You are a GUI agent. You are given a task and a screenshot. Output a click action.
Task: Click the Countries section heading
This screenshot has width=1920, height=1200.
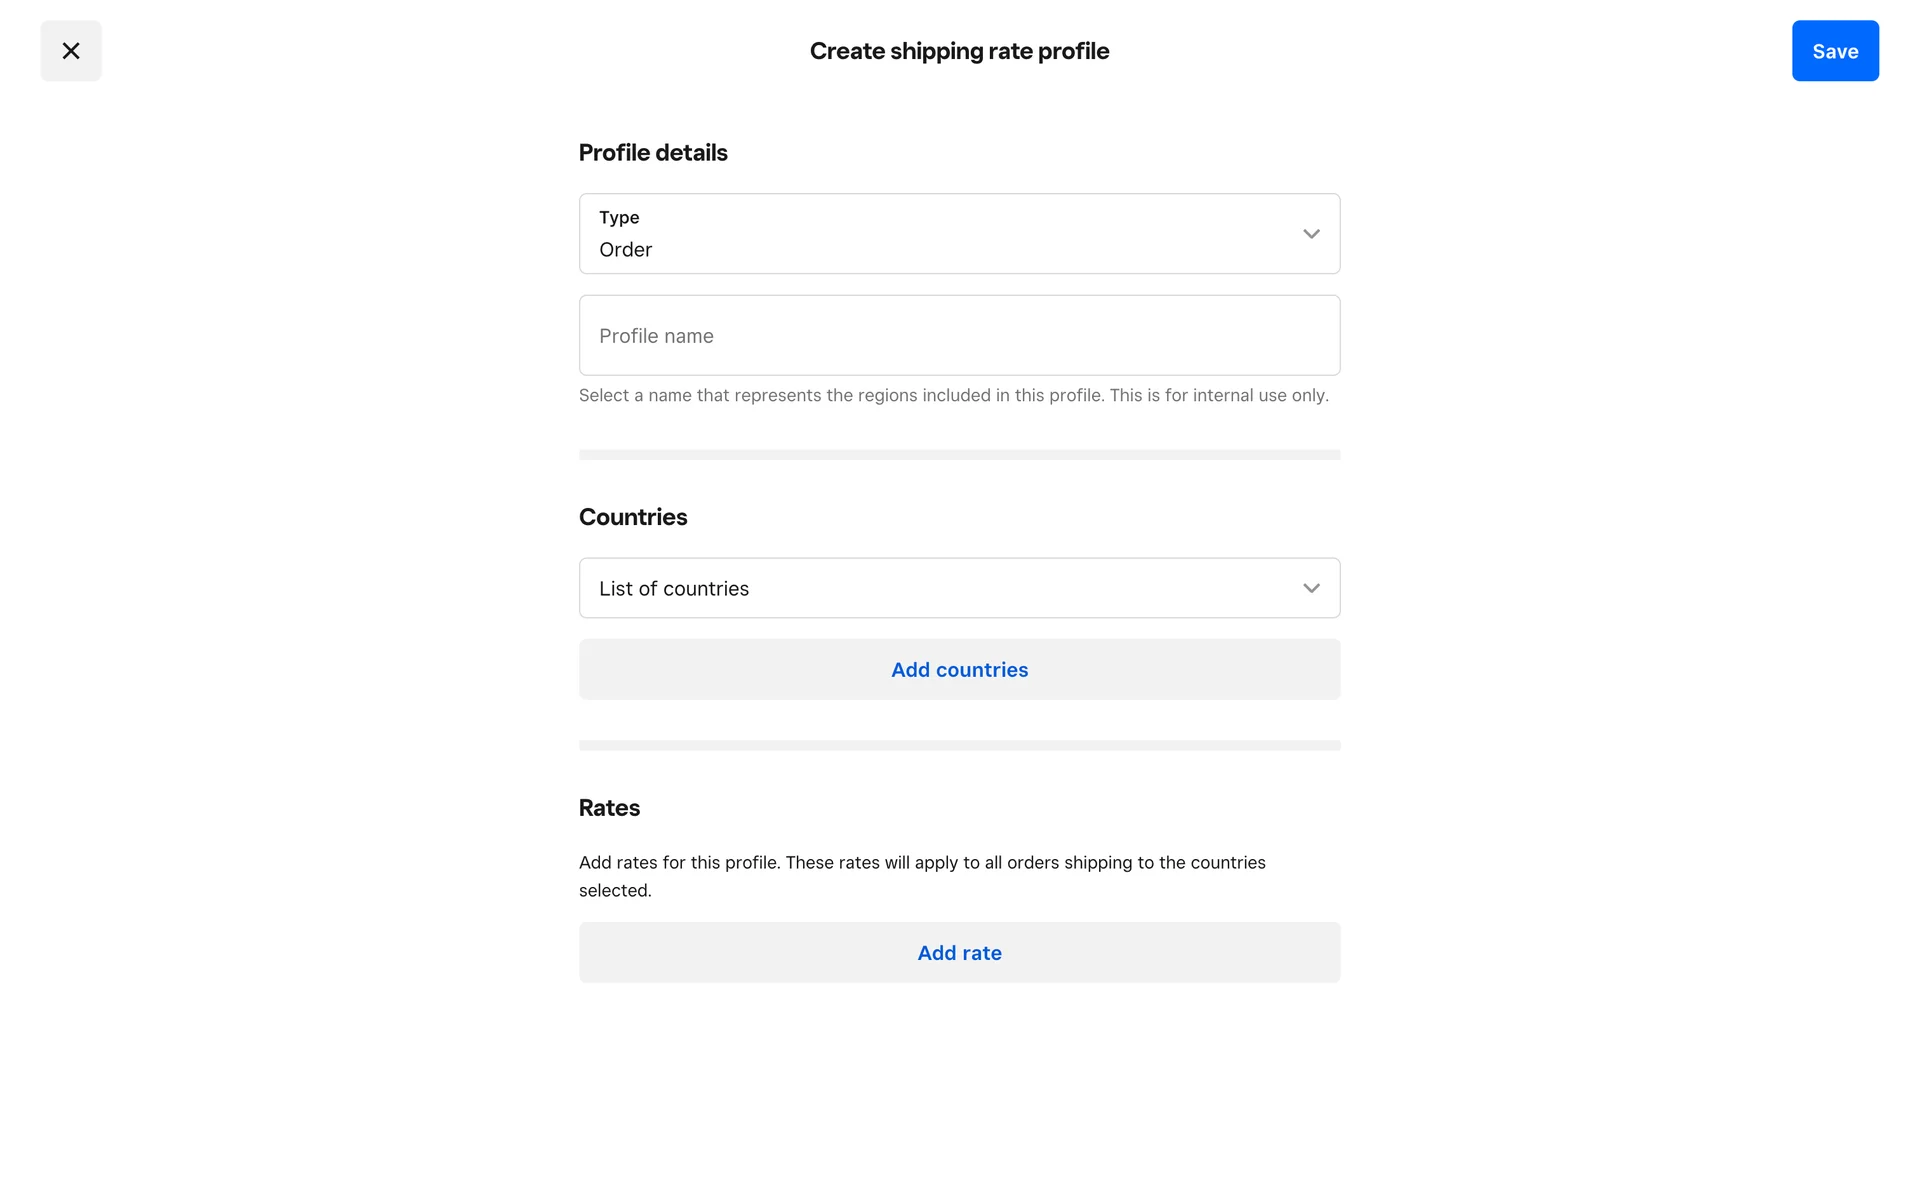(633, 517)
